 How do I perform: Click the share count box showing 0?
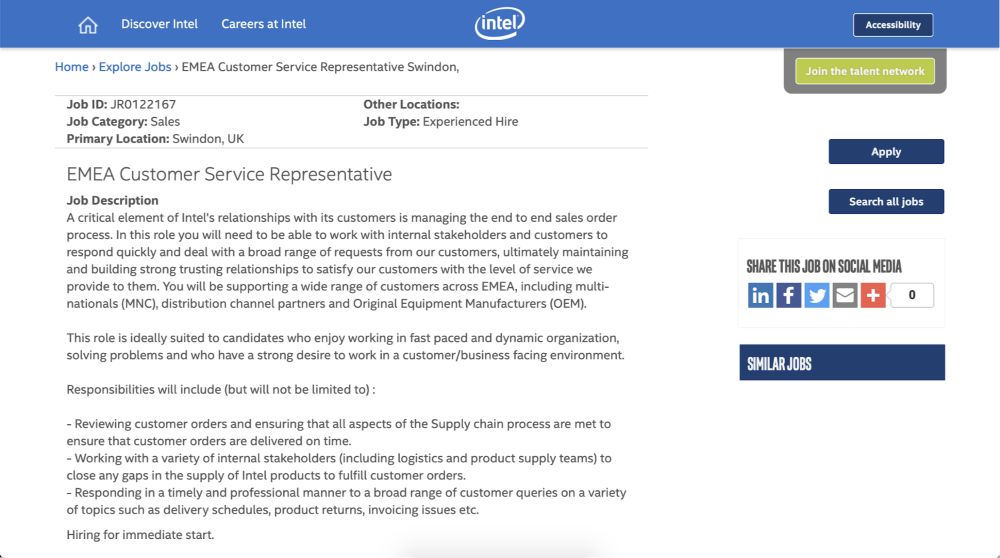(x=912, y=295)
